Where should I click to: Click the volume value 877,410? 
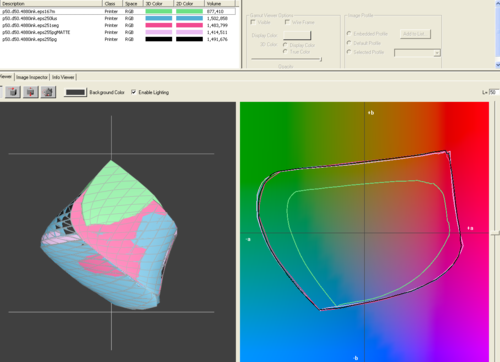click(x=215, y=11)
